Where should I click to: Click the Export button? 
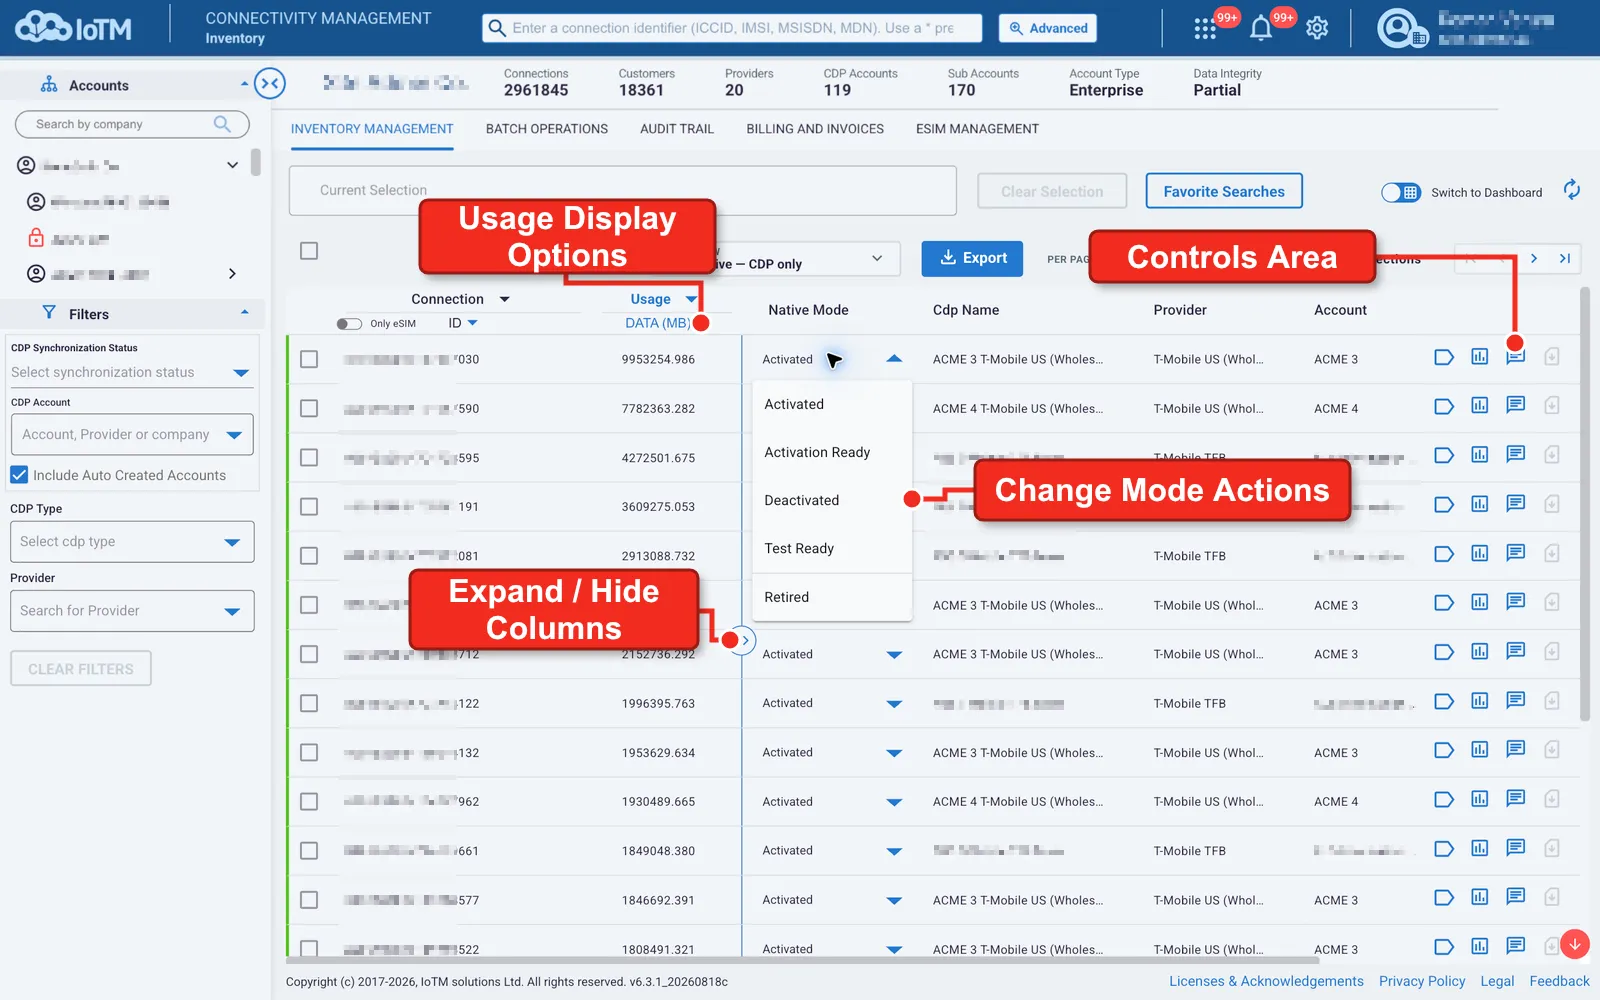972,259
